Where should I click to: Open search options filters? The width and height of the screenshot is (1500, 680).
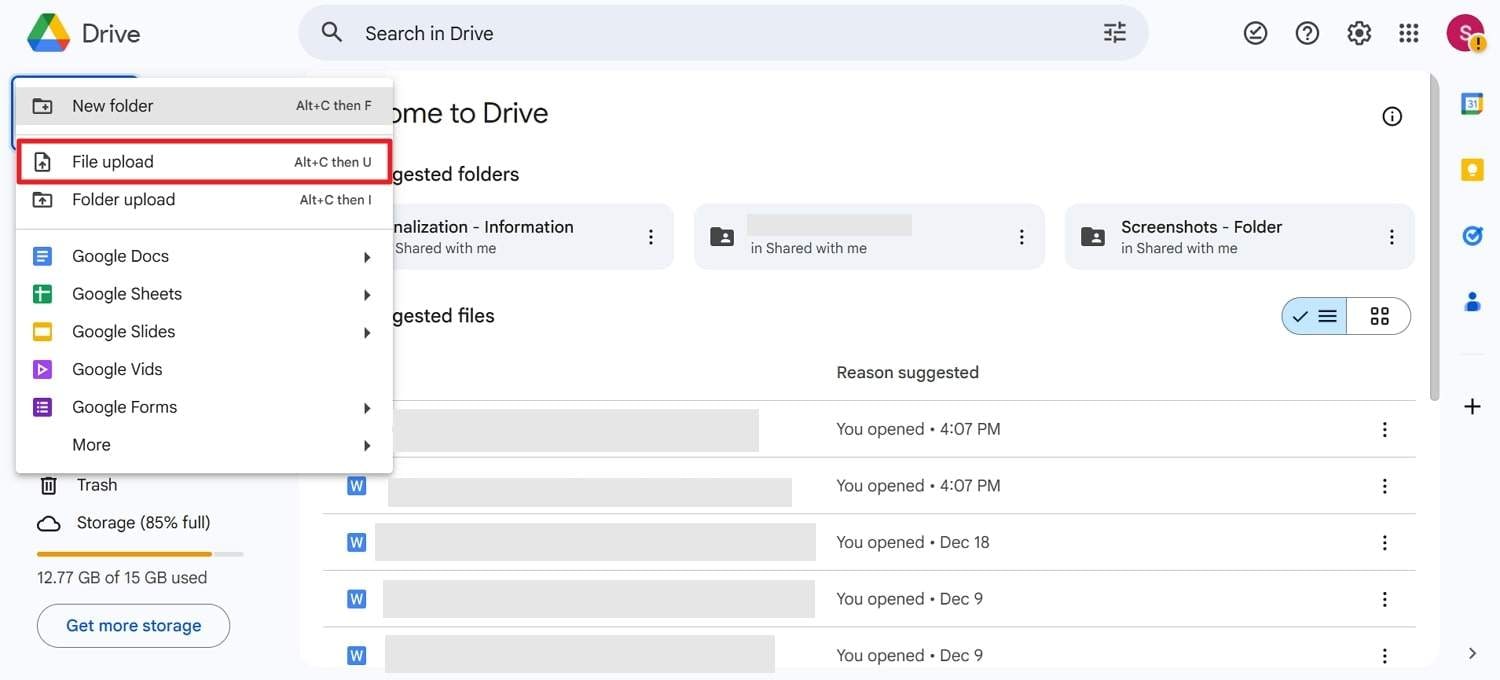[x=1114, y=31]
